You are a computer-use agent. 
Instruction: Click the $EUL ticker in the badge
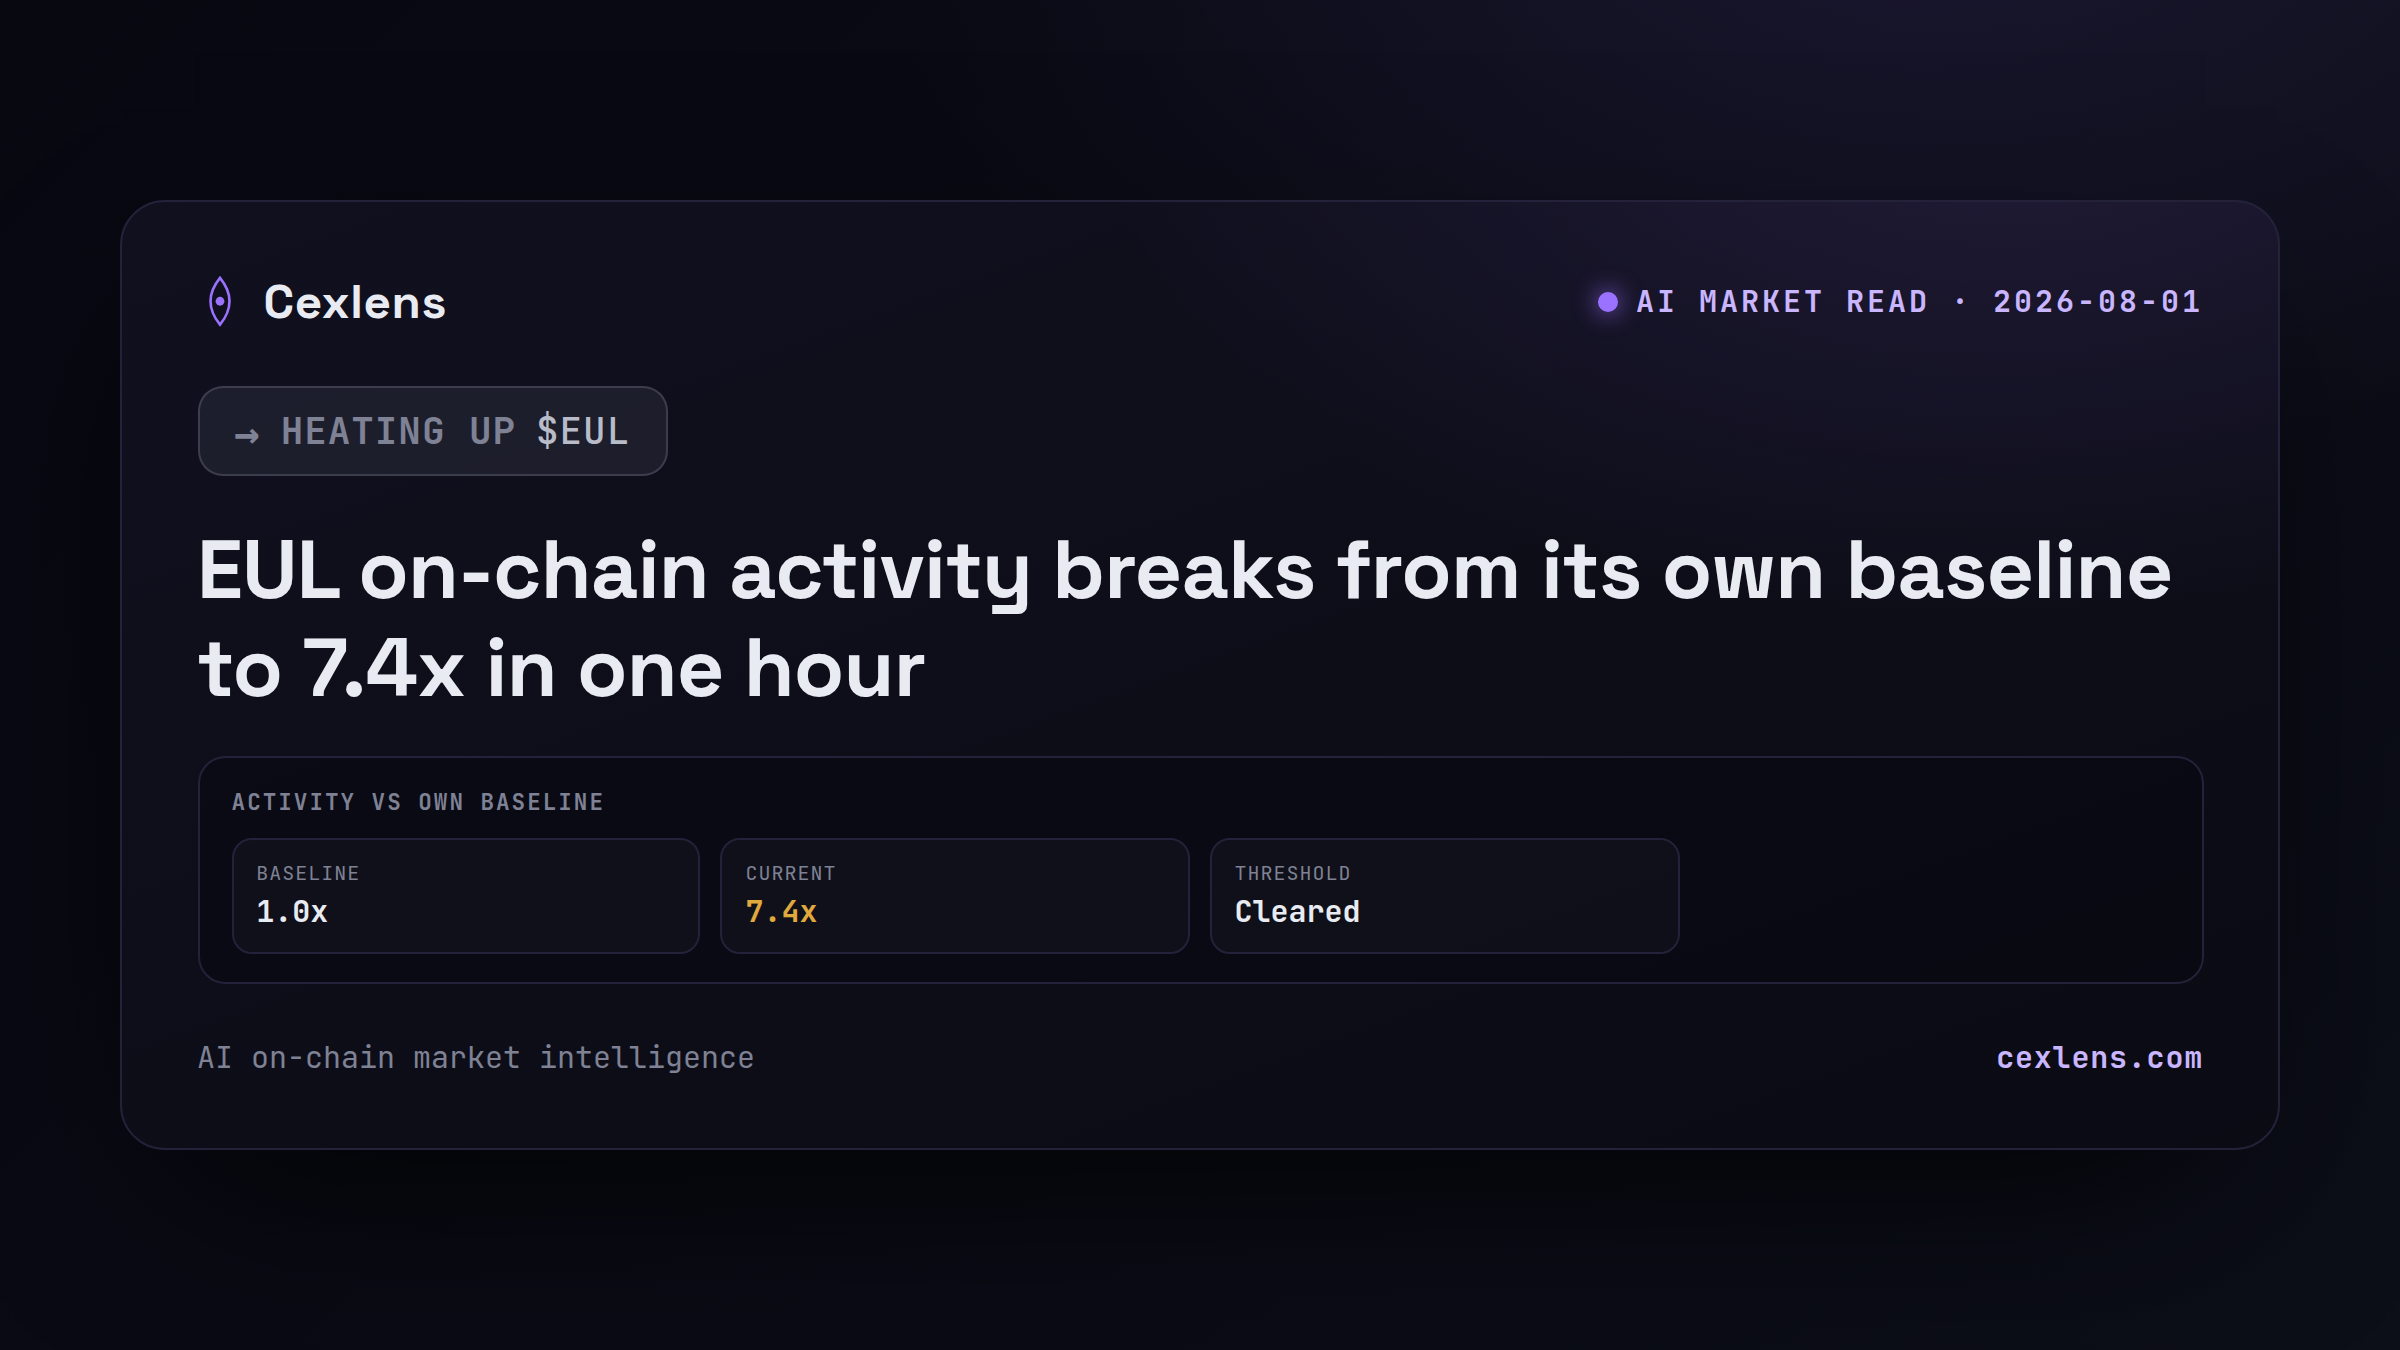583,431
